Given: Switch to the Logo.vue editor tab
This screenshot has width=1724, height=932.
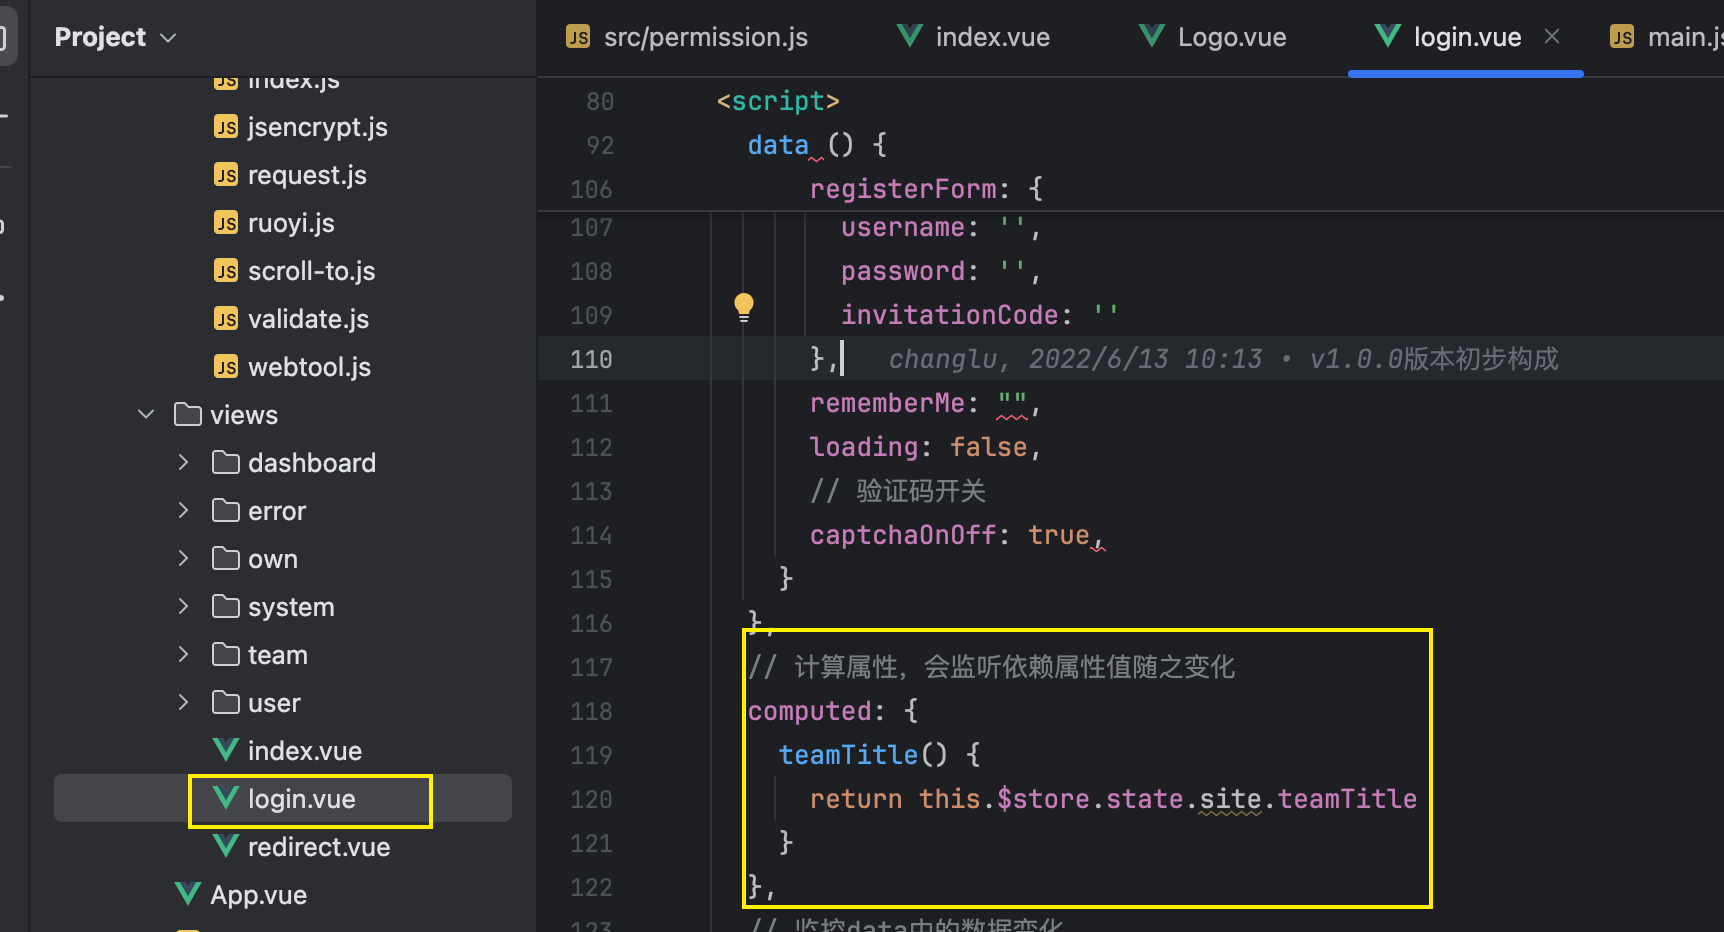Looking at the screenshot, I should click(x=1212, y=37).
